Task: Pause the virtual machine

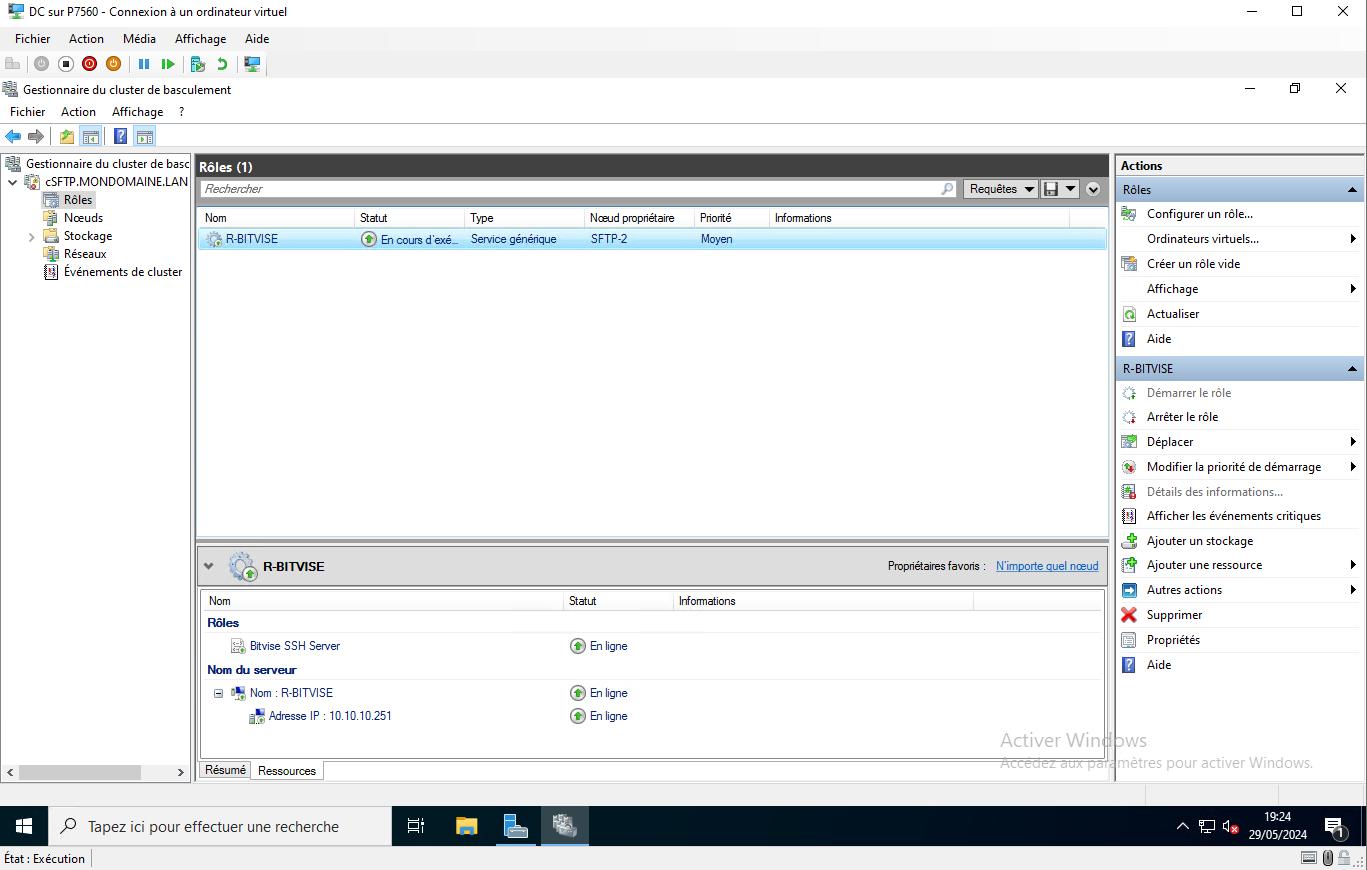Action: coord(144,64)
